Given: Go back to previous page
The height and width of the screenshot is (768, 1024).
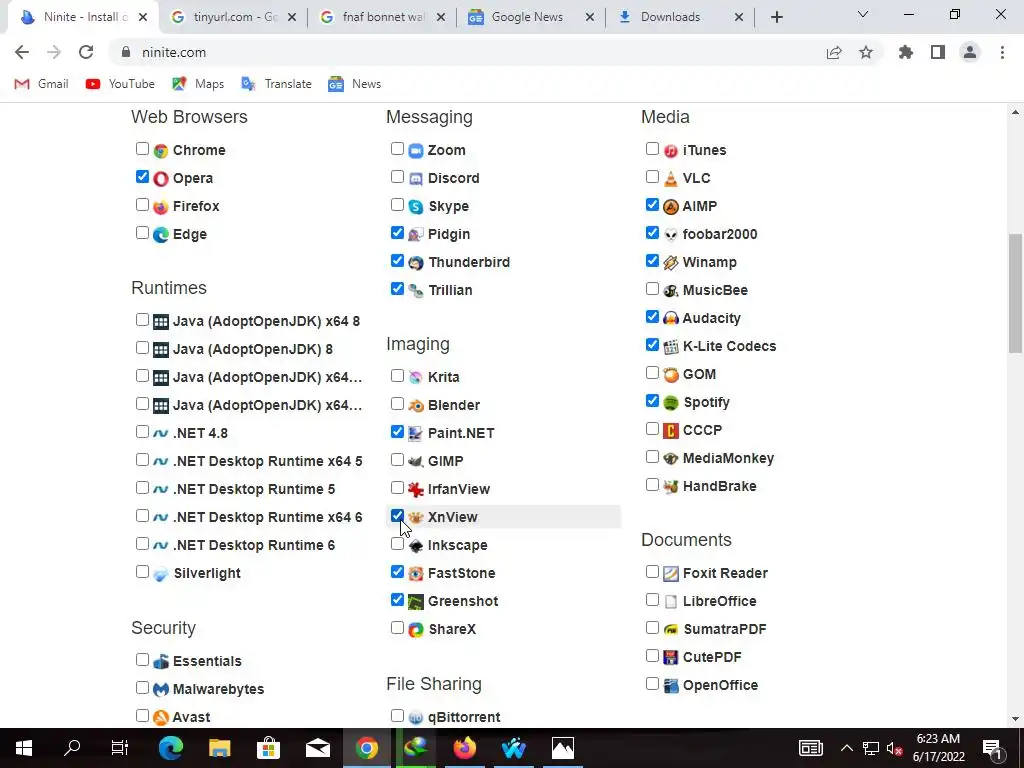Looking at the screenshot, I should pos(22,52).
